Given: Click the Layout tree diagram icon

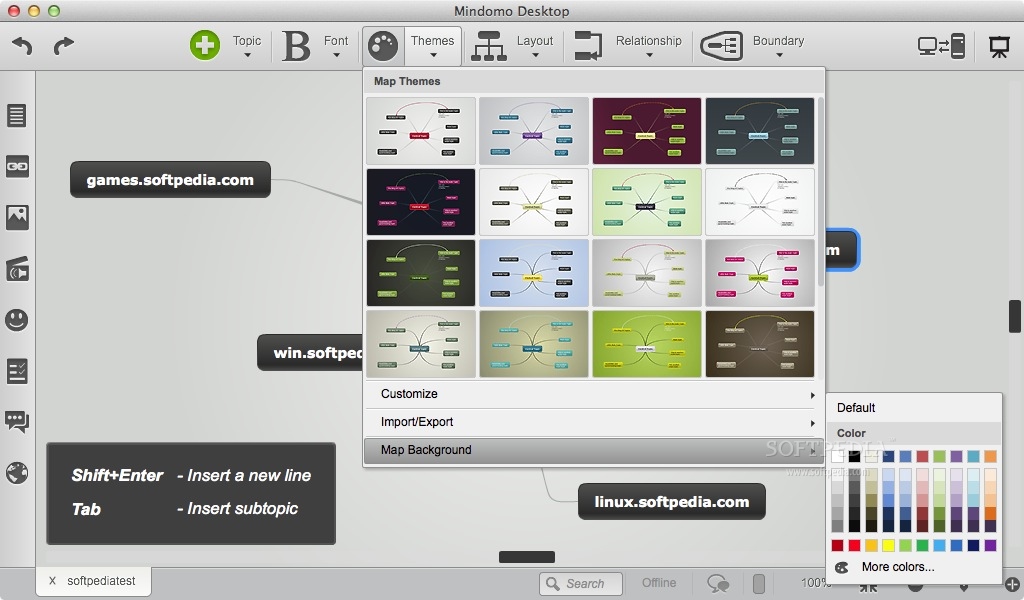Looking at the screenshot, I should click(x=488, y=46).
